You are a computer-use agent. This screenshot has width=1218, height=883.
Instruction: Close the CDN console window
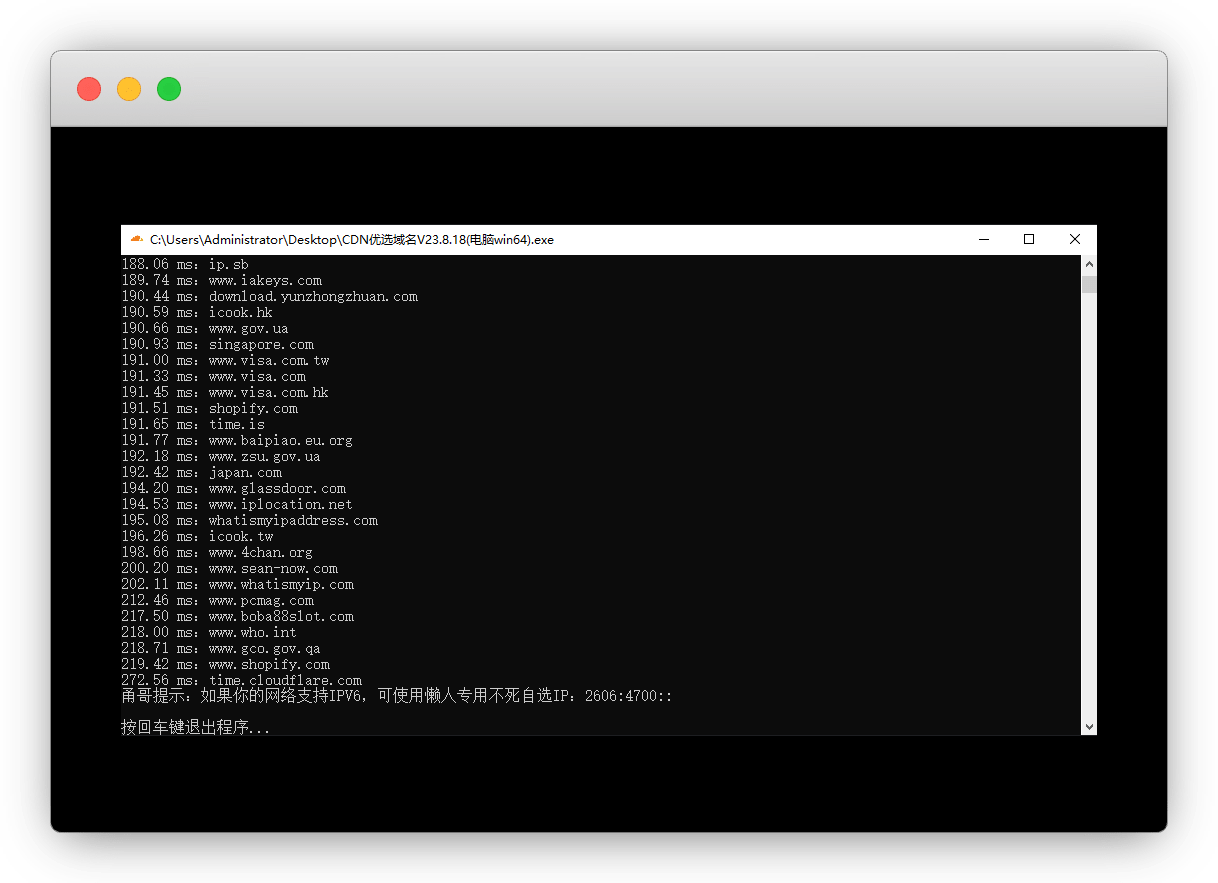tap(1075, 239)
